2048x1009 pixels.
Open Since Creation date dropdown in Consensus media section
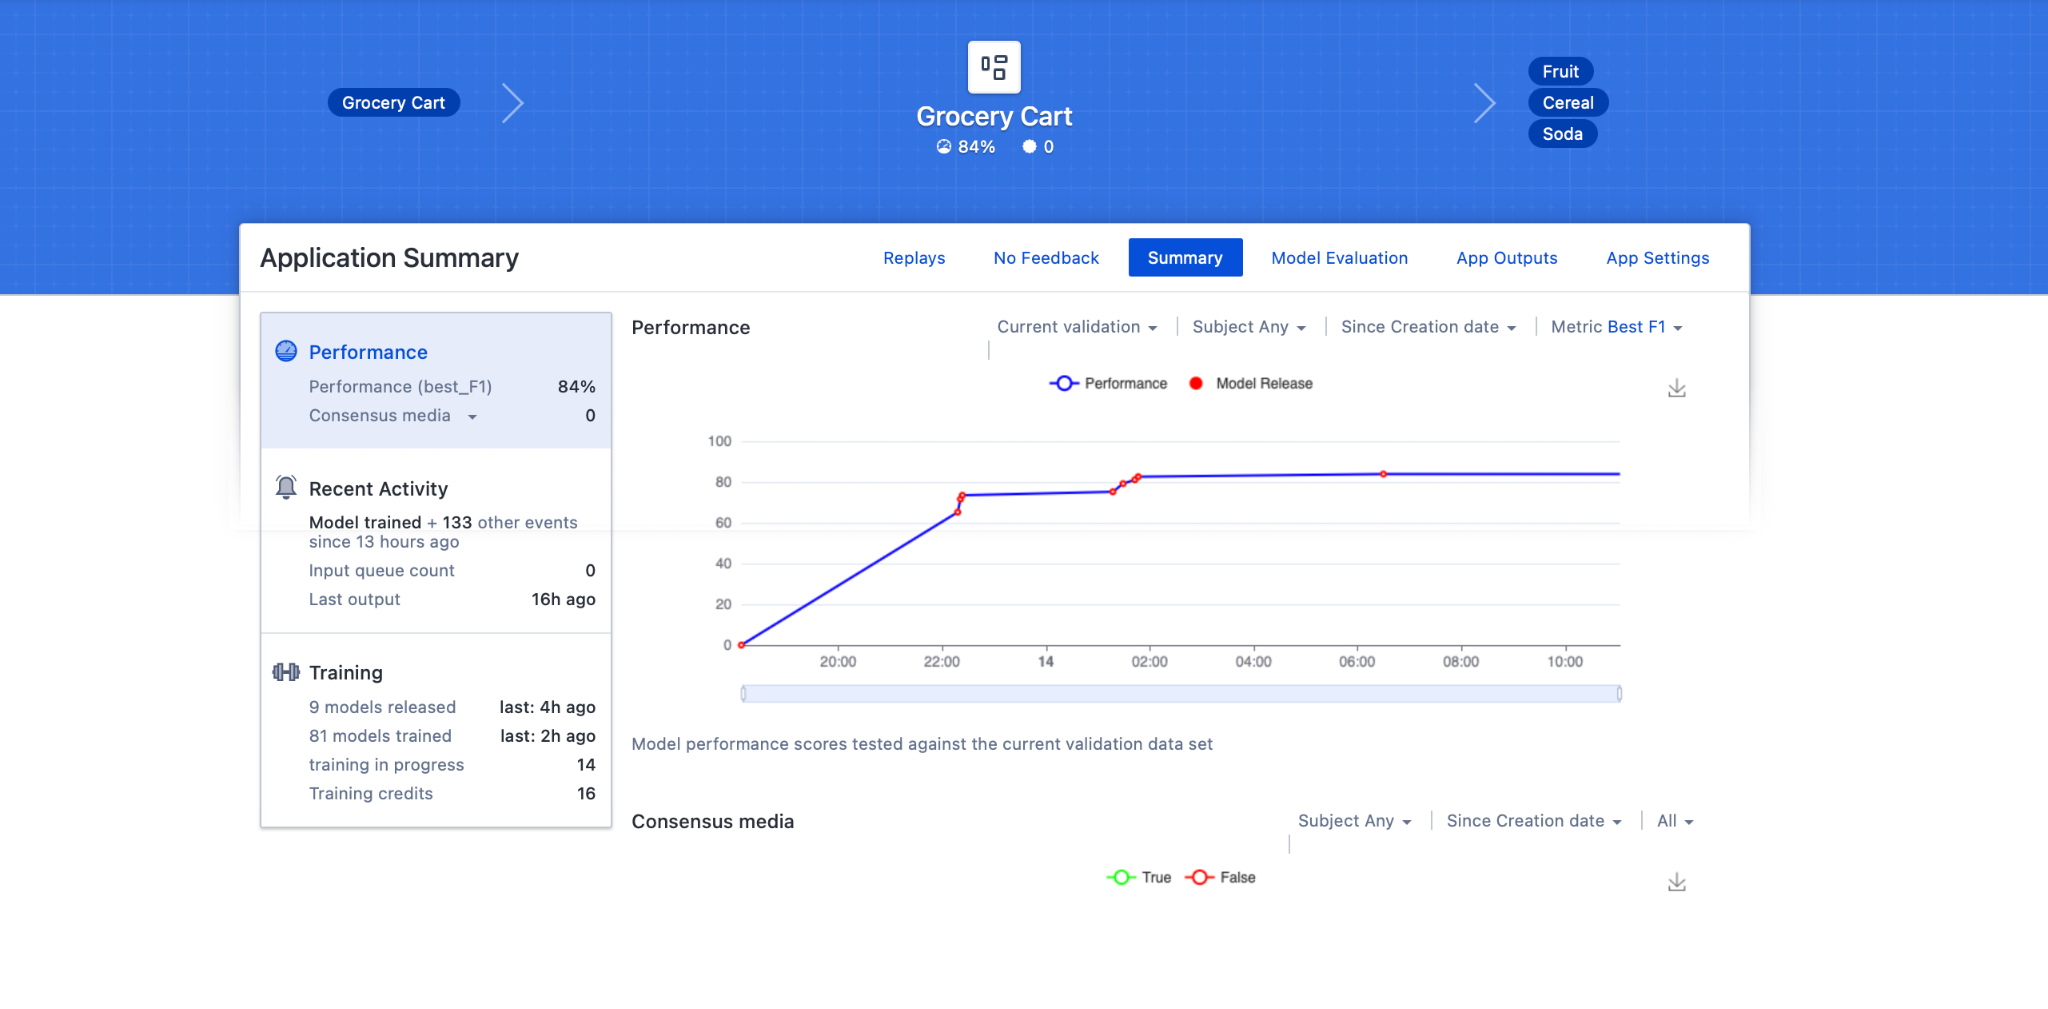[1534, 821]
